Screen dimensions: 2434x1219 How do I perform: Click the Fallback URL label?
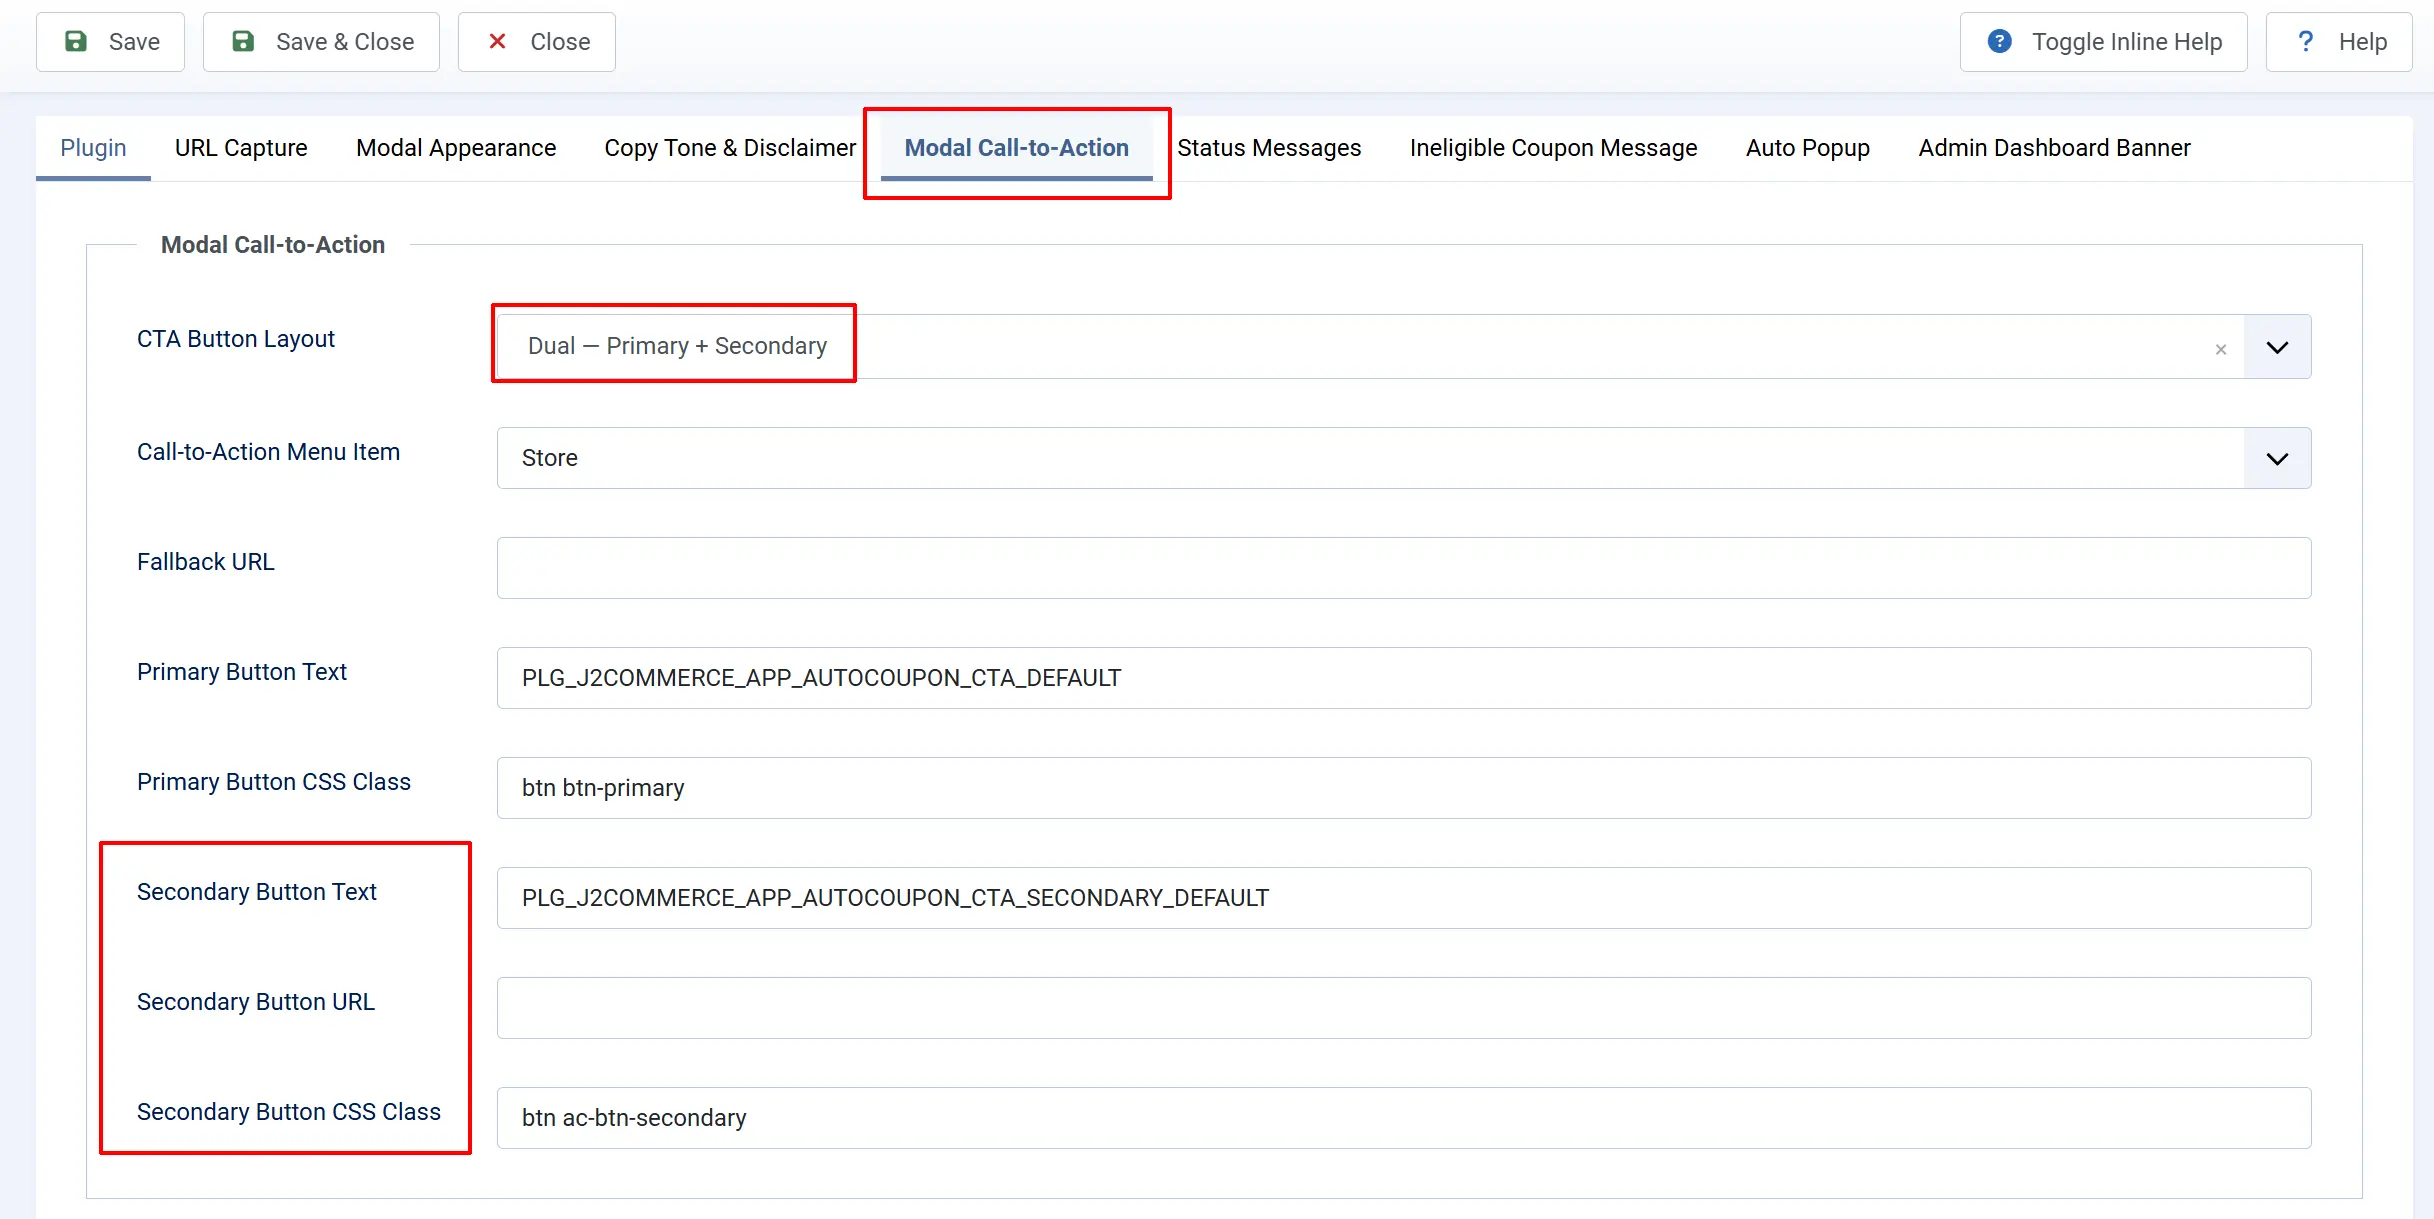(x=206, y=562)
